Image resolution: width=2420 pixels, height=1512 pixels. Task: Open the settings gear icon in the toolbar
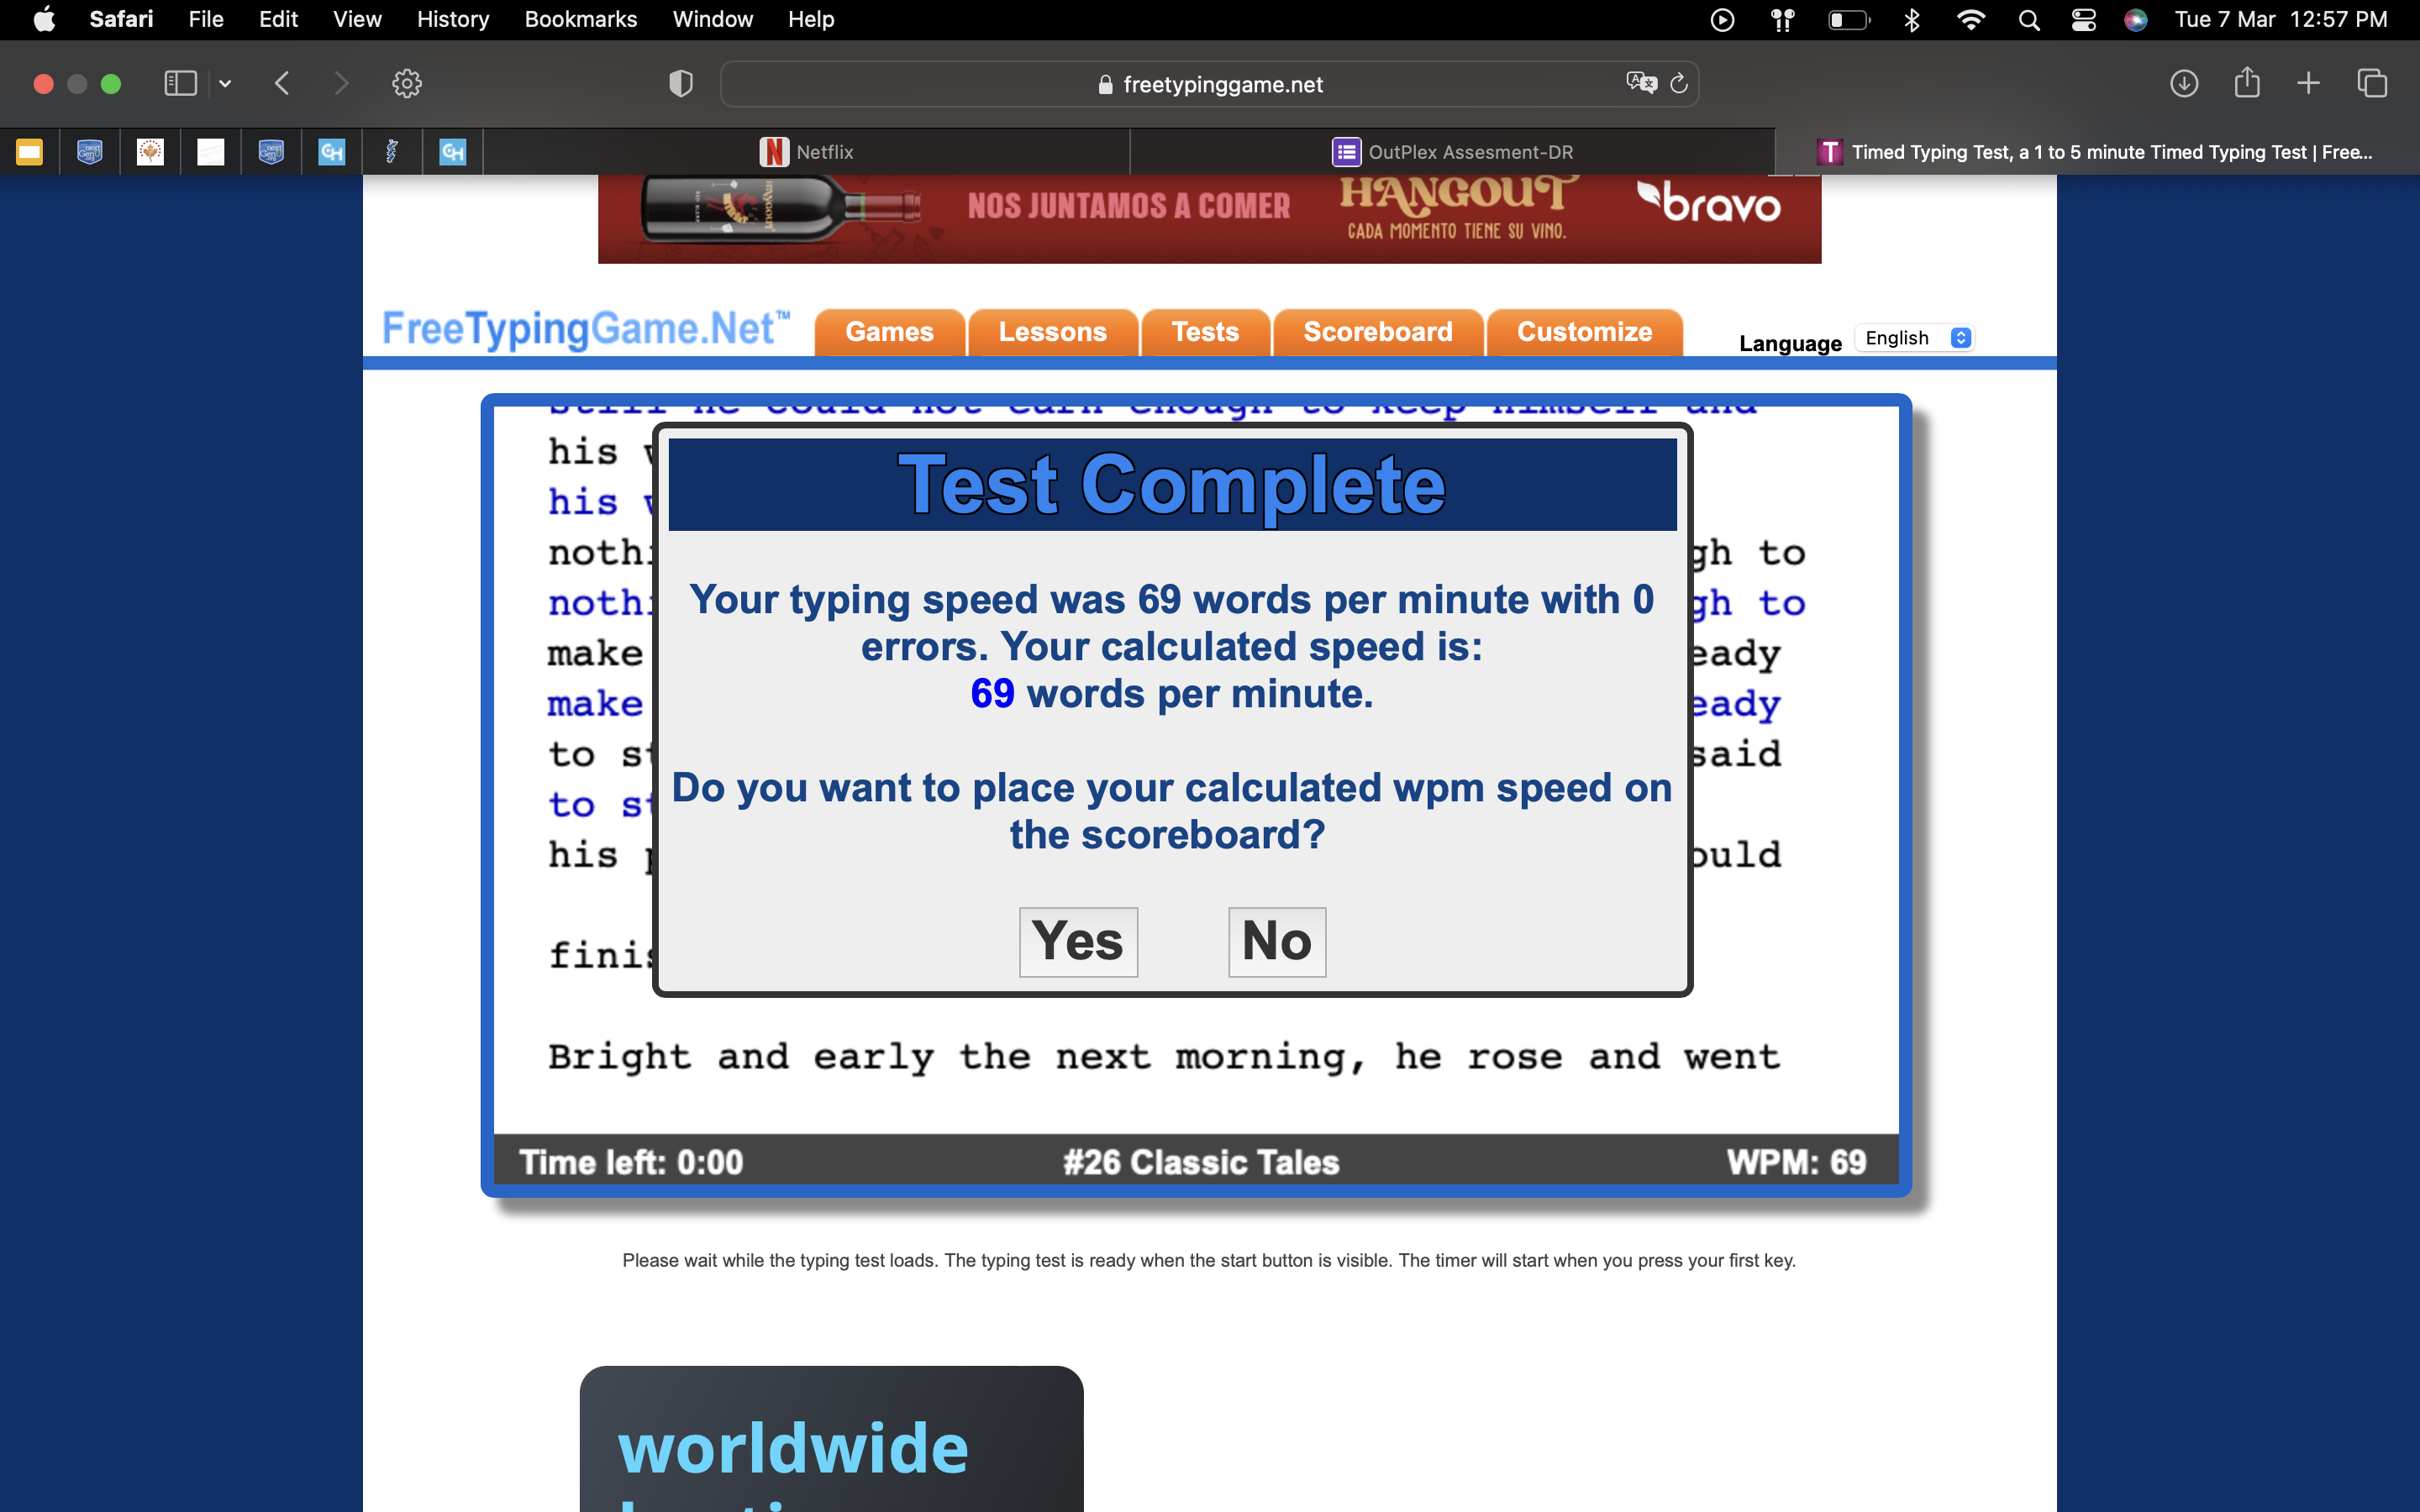[406, 83]
